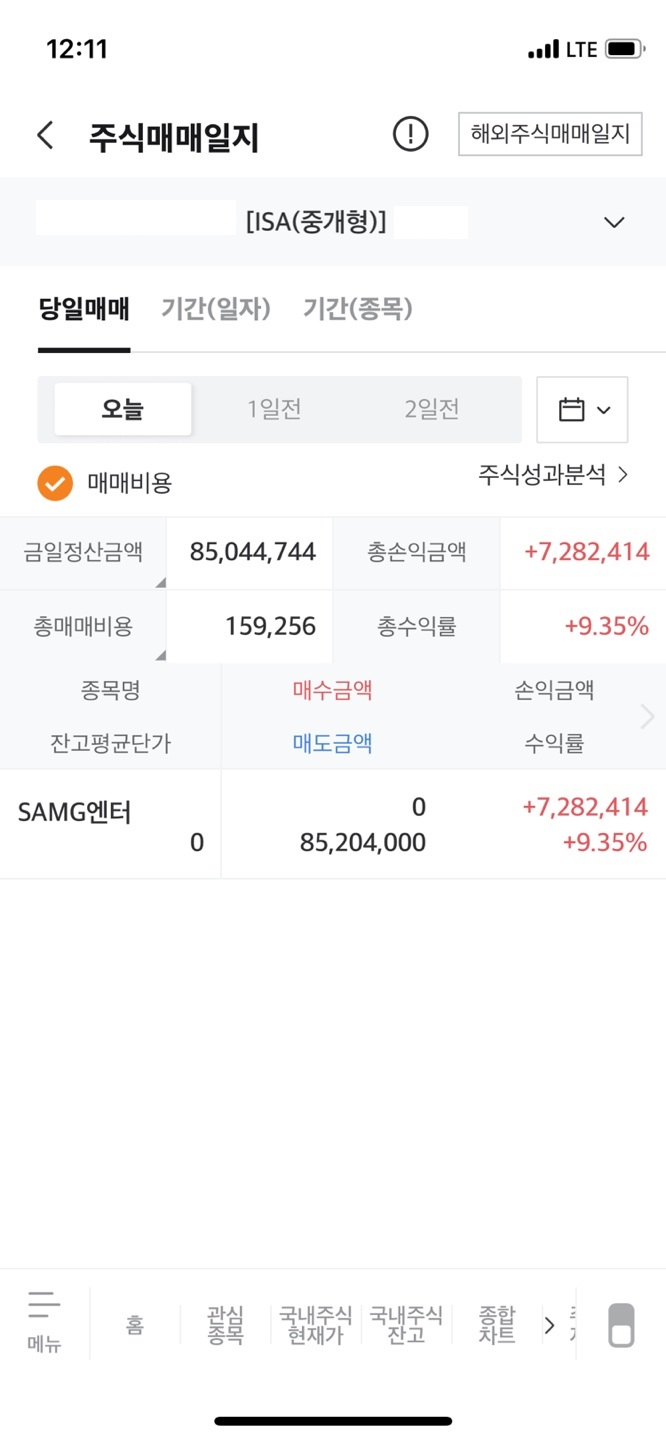Open 주식성과분석 link
The width and height of the screenshot is (666, 1440).
point(553,475)
